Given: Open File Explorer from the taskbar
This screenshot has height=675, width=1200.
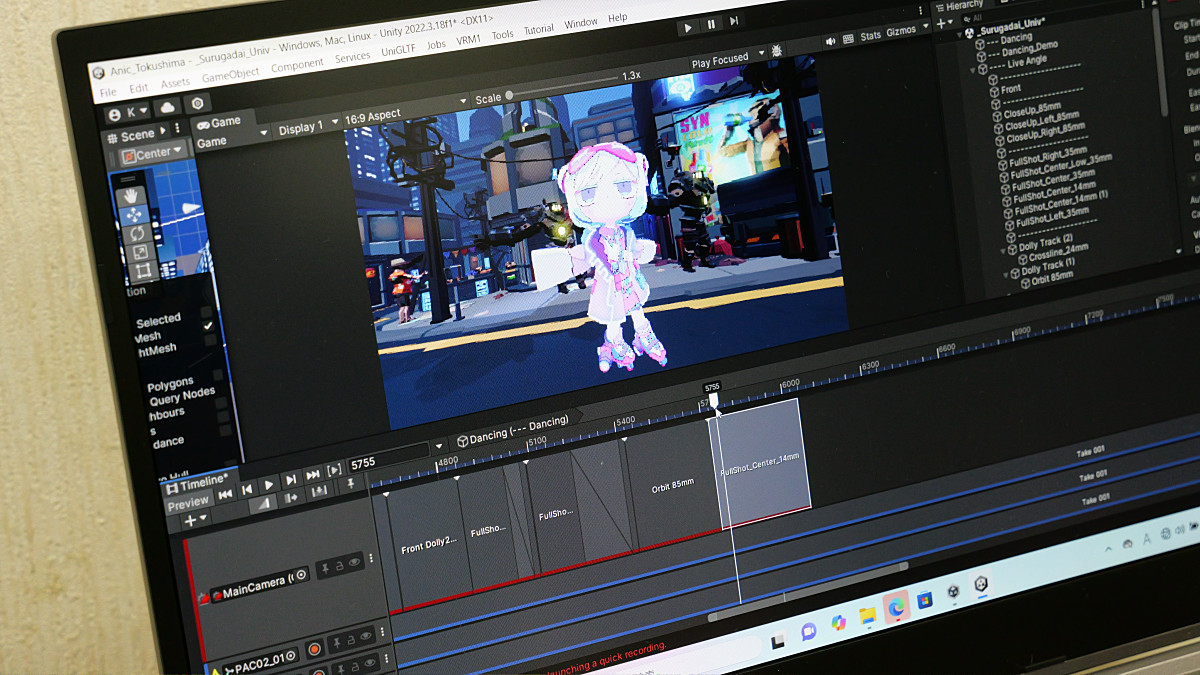Looking at the screenshot, I should (x=867, y=614).
